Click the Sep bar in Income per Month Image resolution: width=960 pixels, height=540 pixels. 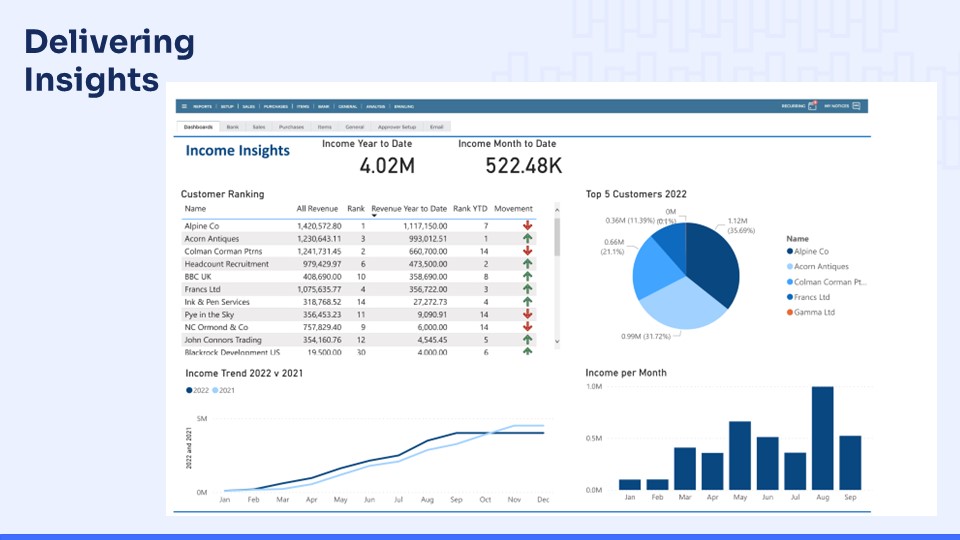click(x=850, y=463)
